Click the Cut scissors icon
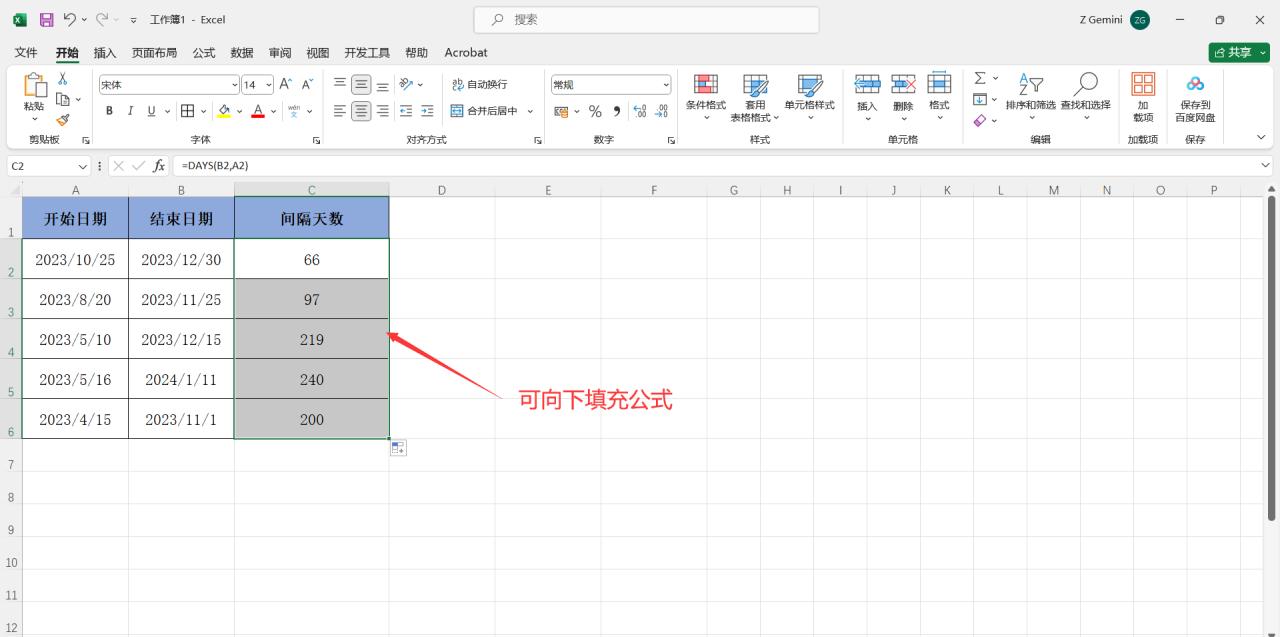The width and height of the screenshot is (1280, 637). 62,79
